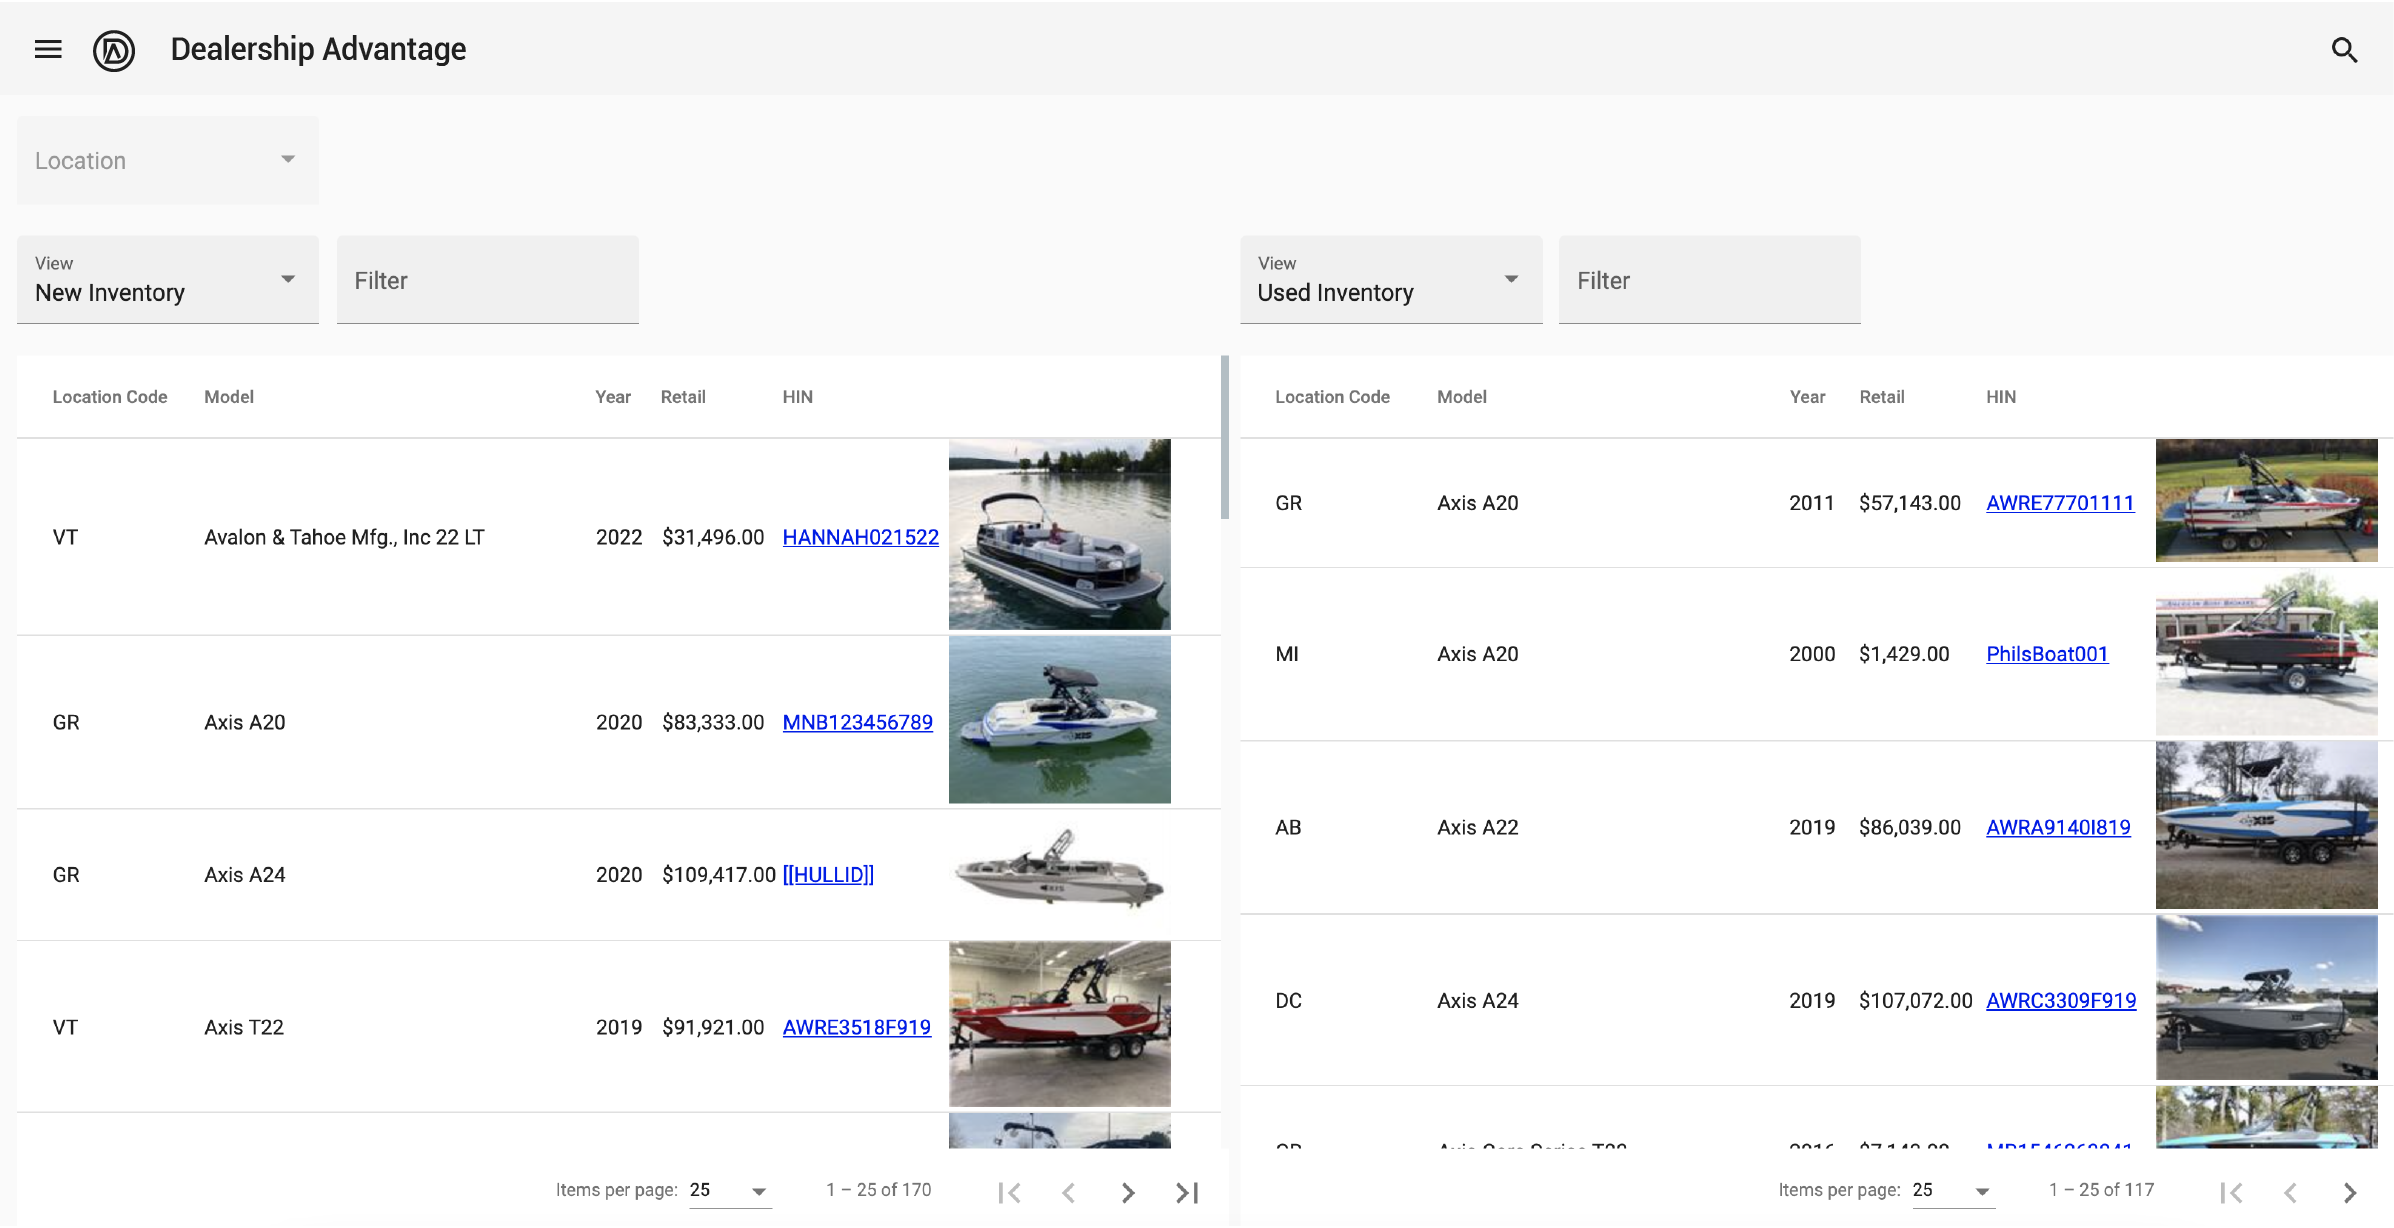This screenshot has width=2394, height=1228.
Task: Click the Dealership Advantage logo icon
Action: pyautogui.click(x=114, y=50)
